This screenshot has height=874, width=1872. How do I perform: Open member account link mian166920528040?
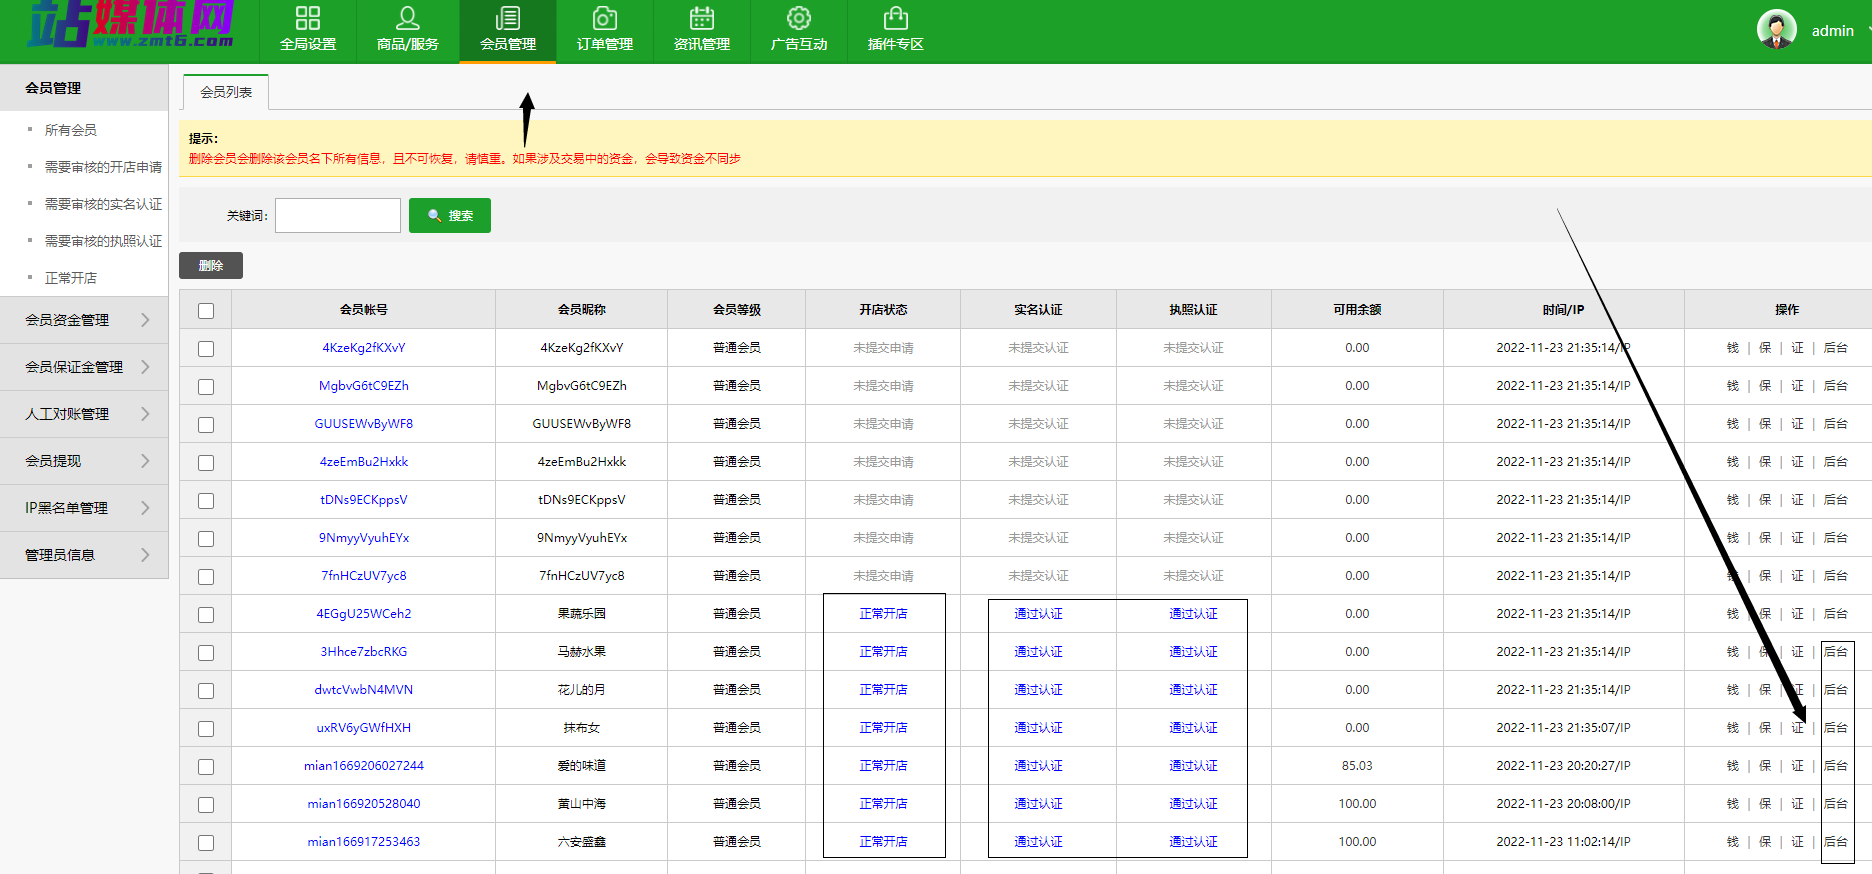[364, 804]
